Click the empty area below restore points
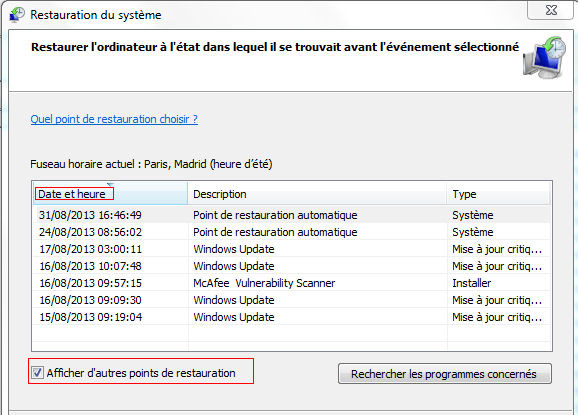This screenshot has height=415, width=578. 292,337
